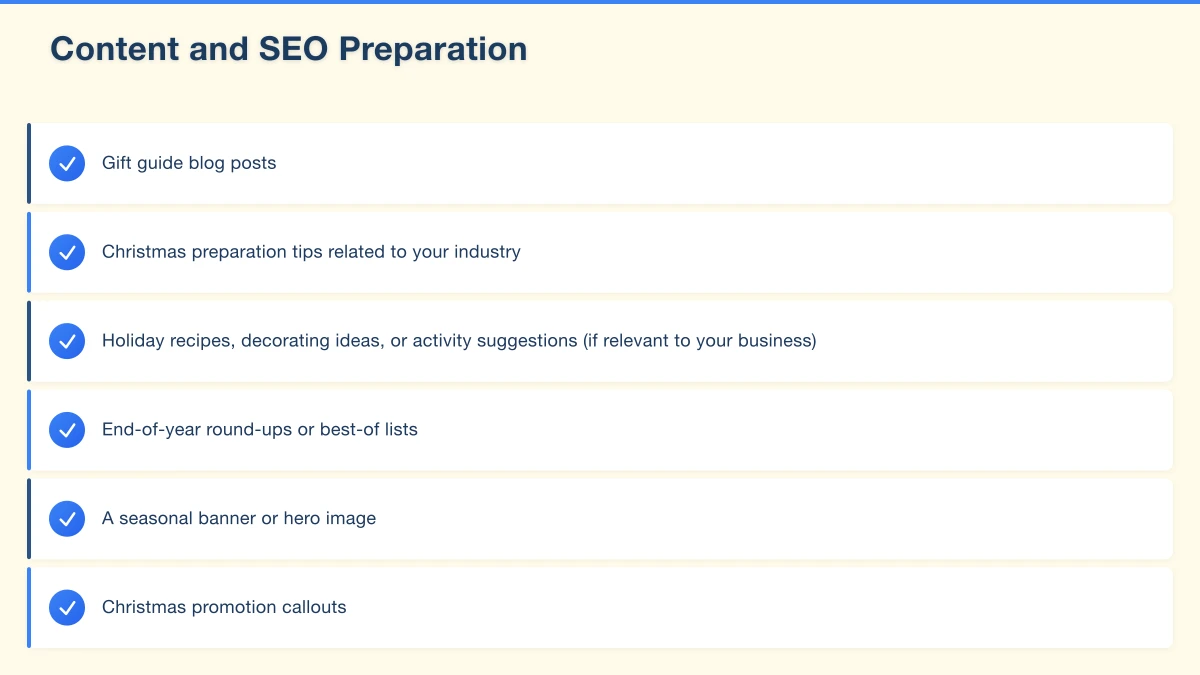Viewport: 1200px width, 675px height.
Task: Click "A seasonal banner or hero image" text
Action: pos(239,519)
